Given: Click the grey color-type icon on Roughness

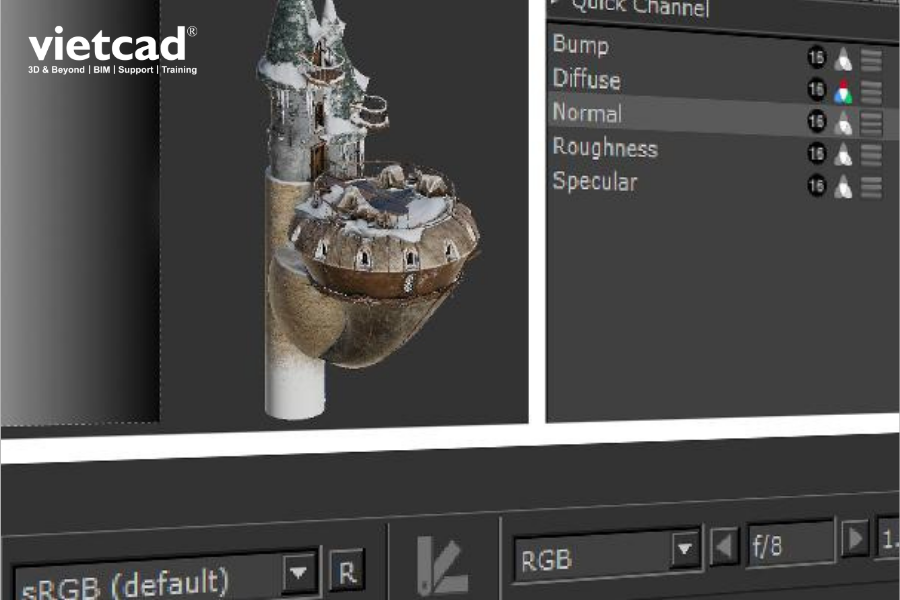Looking at the screenshot, I should [843, 154].
